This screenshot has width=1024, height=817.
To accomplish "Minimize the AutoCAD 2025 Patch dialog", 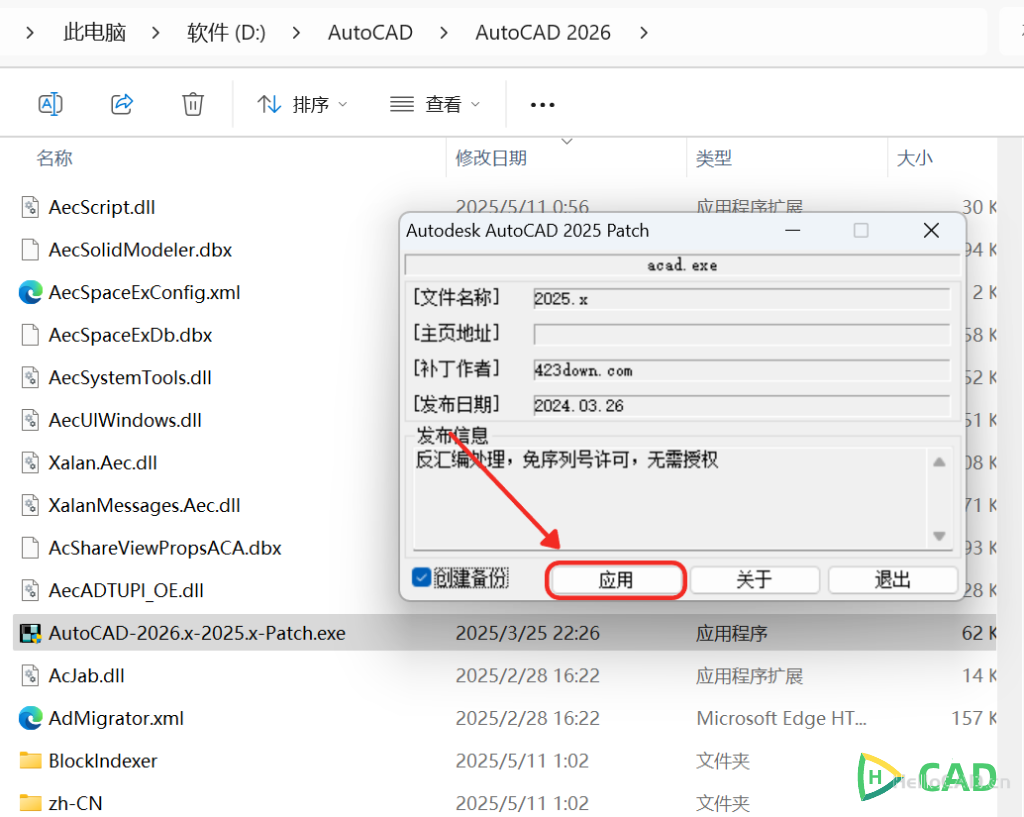I will (793, 231).
